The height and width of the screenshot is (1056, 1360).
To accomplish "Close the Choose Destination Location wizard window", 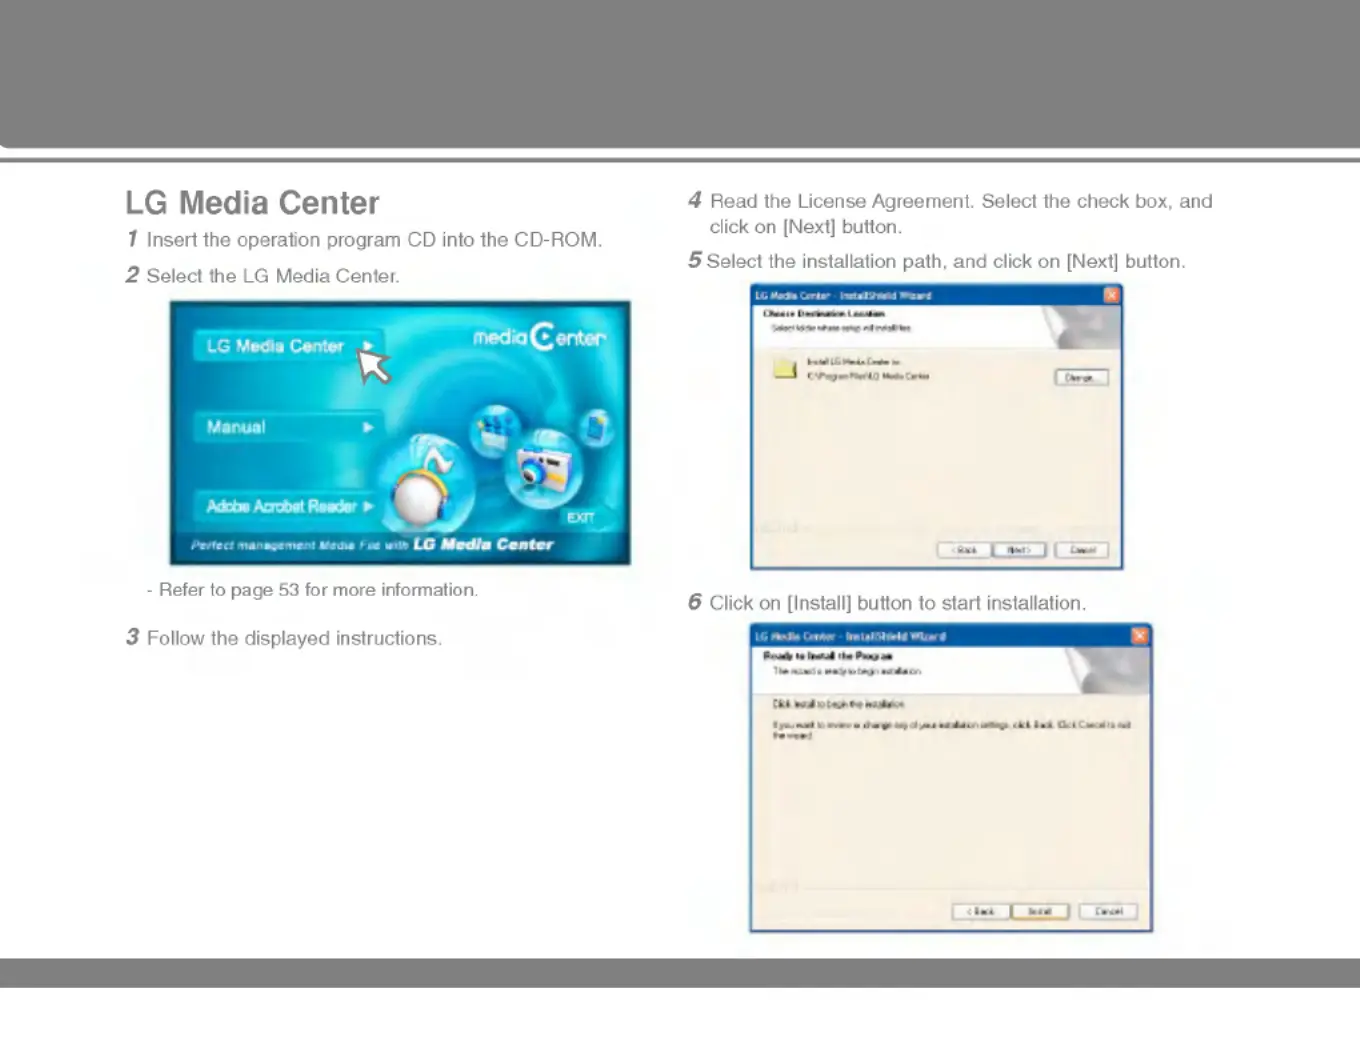I will [1111, 295].
